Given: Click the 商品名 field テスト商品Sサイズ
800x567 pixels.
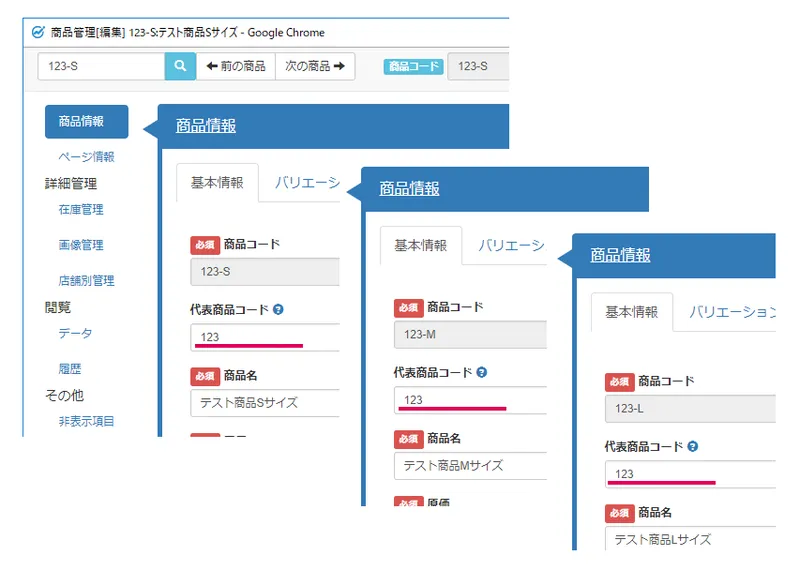Looking at the screenshot, I should click(265, 403).
